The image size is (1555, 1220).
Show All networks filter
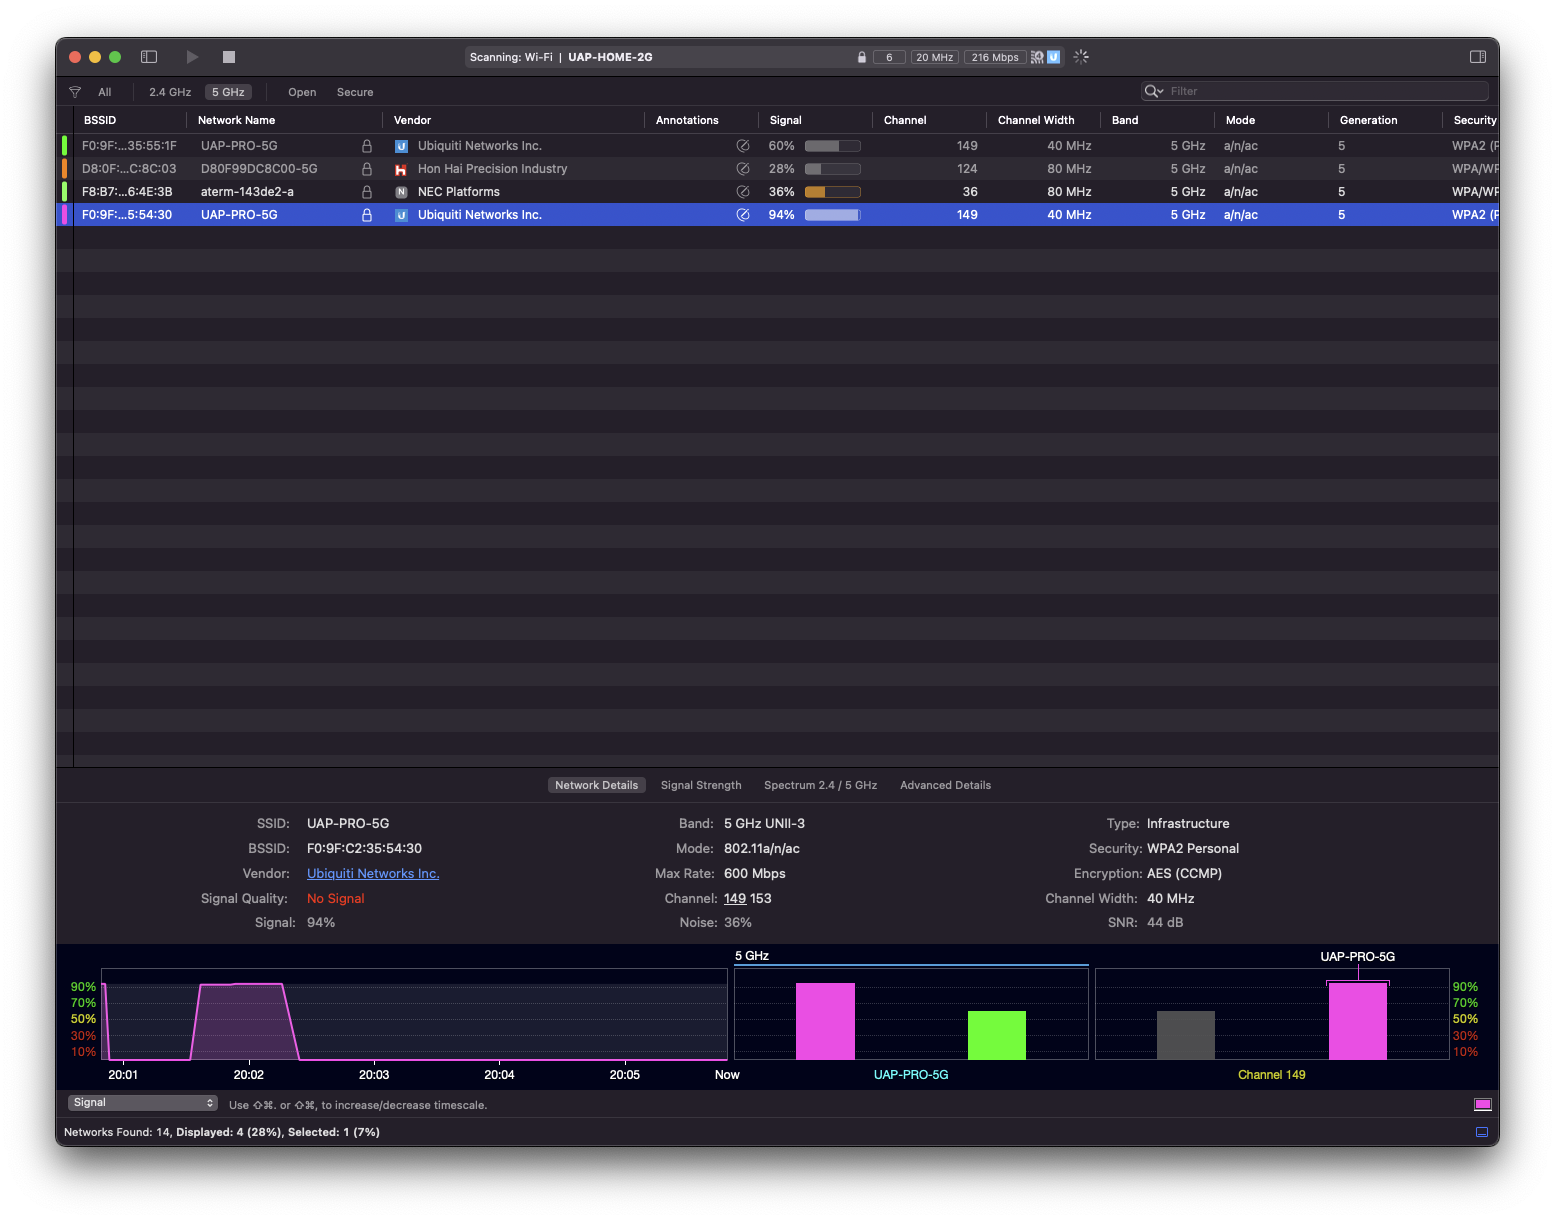point(105,92)
